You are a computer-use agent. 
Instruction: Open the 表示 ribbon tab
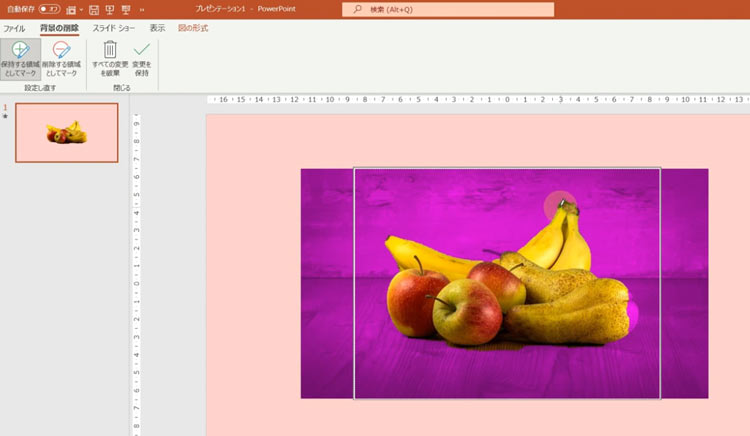157,28
